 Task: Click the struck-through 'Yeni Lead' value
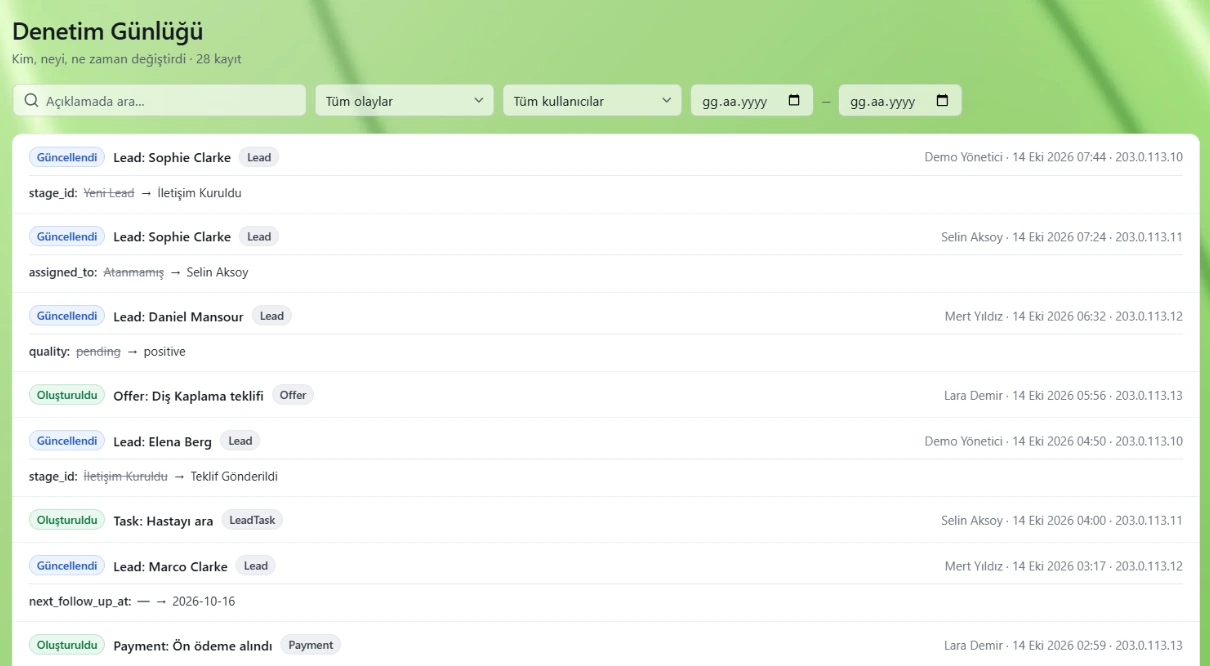coord(108,193)
